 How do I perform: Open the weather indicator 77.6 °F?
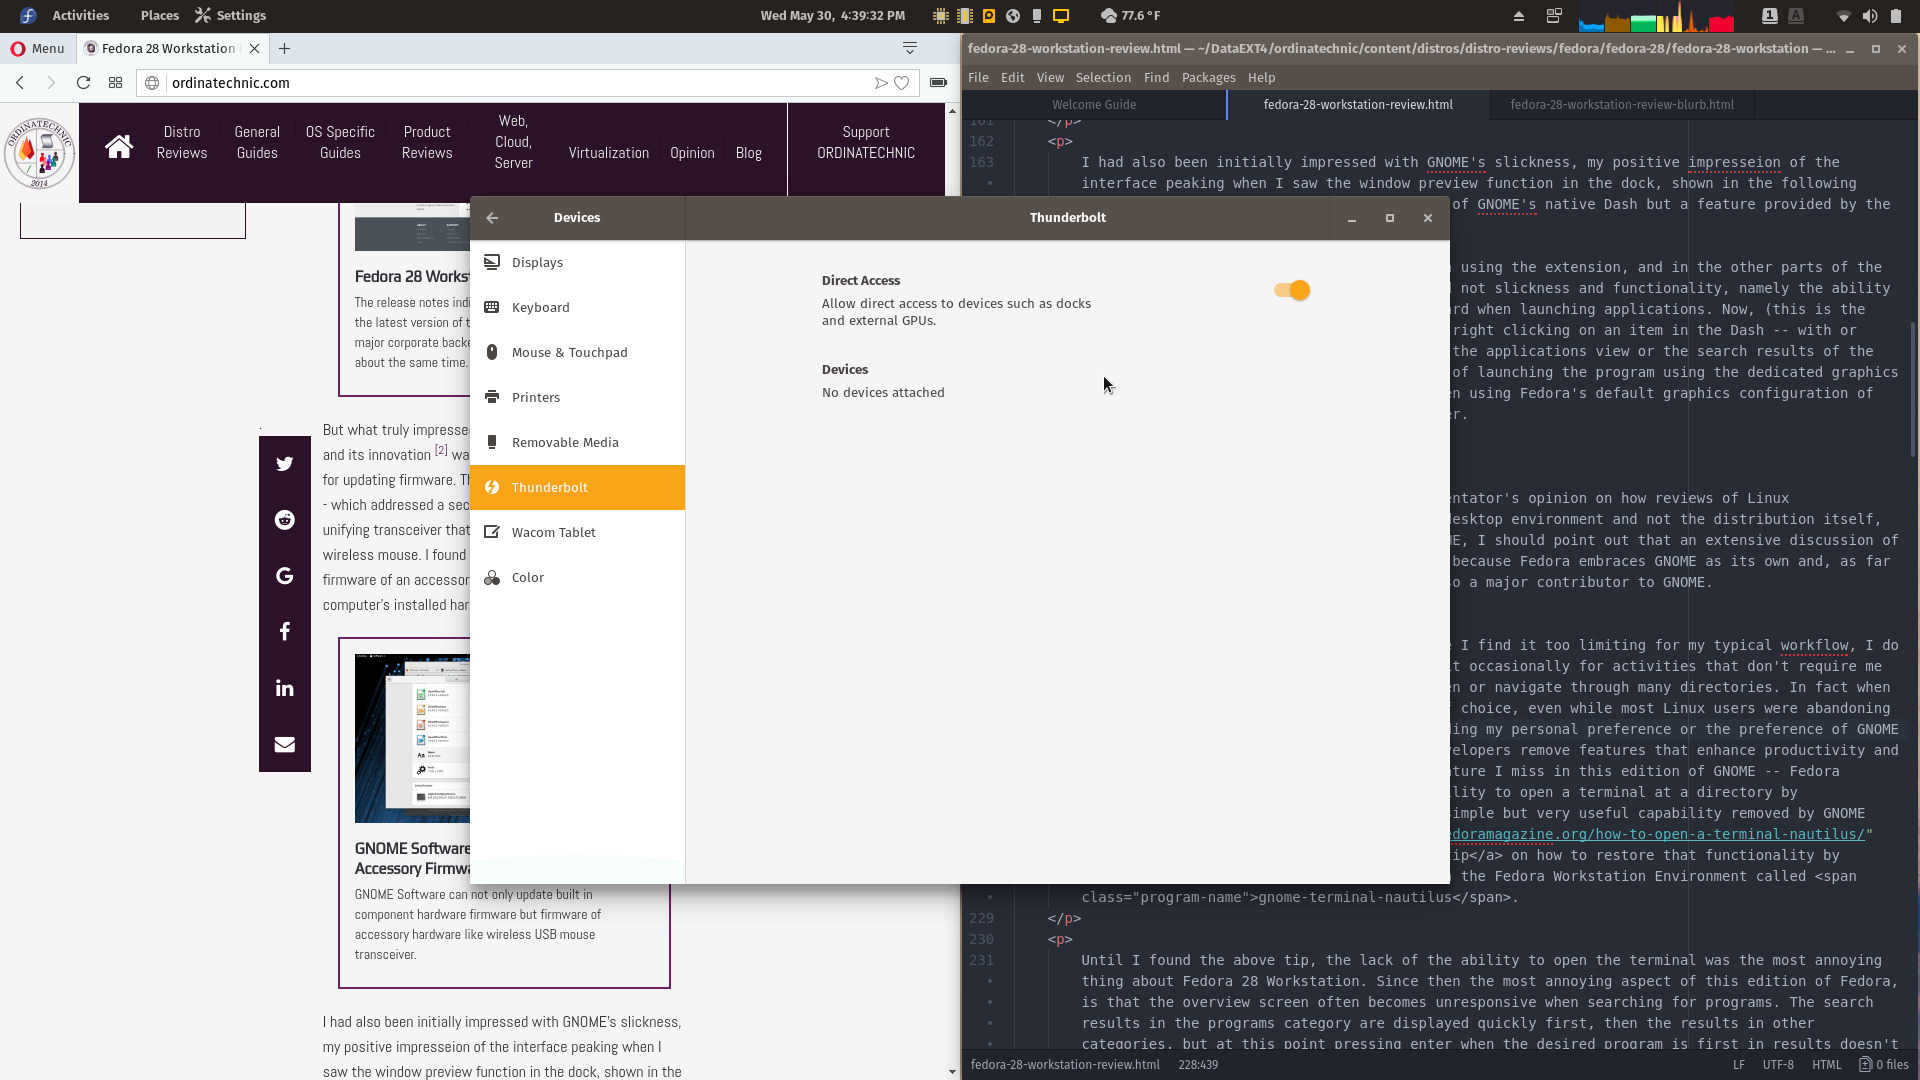pyautogui.click(x=1131, y=15)
